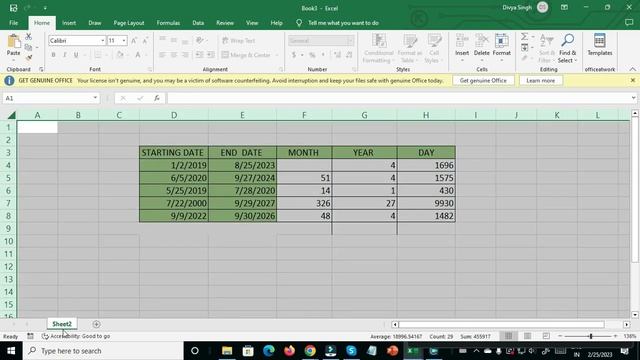640x360 pixels.
Task: Select cell containing 9930
Action: click(426, 203)
